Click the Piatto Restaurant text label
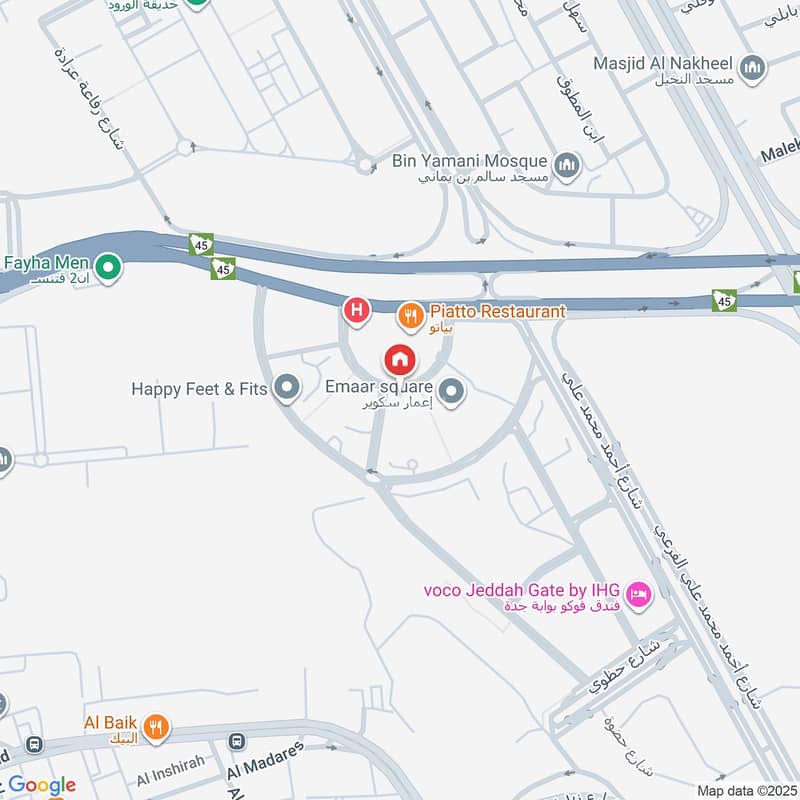The image size is (800, 800). (x=498, y=311)
